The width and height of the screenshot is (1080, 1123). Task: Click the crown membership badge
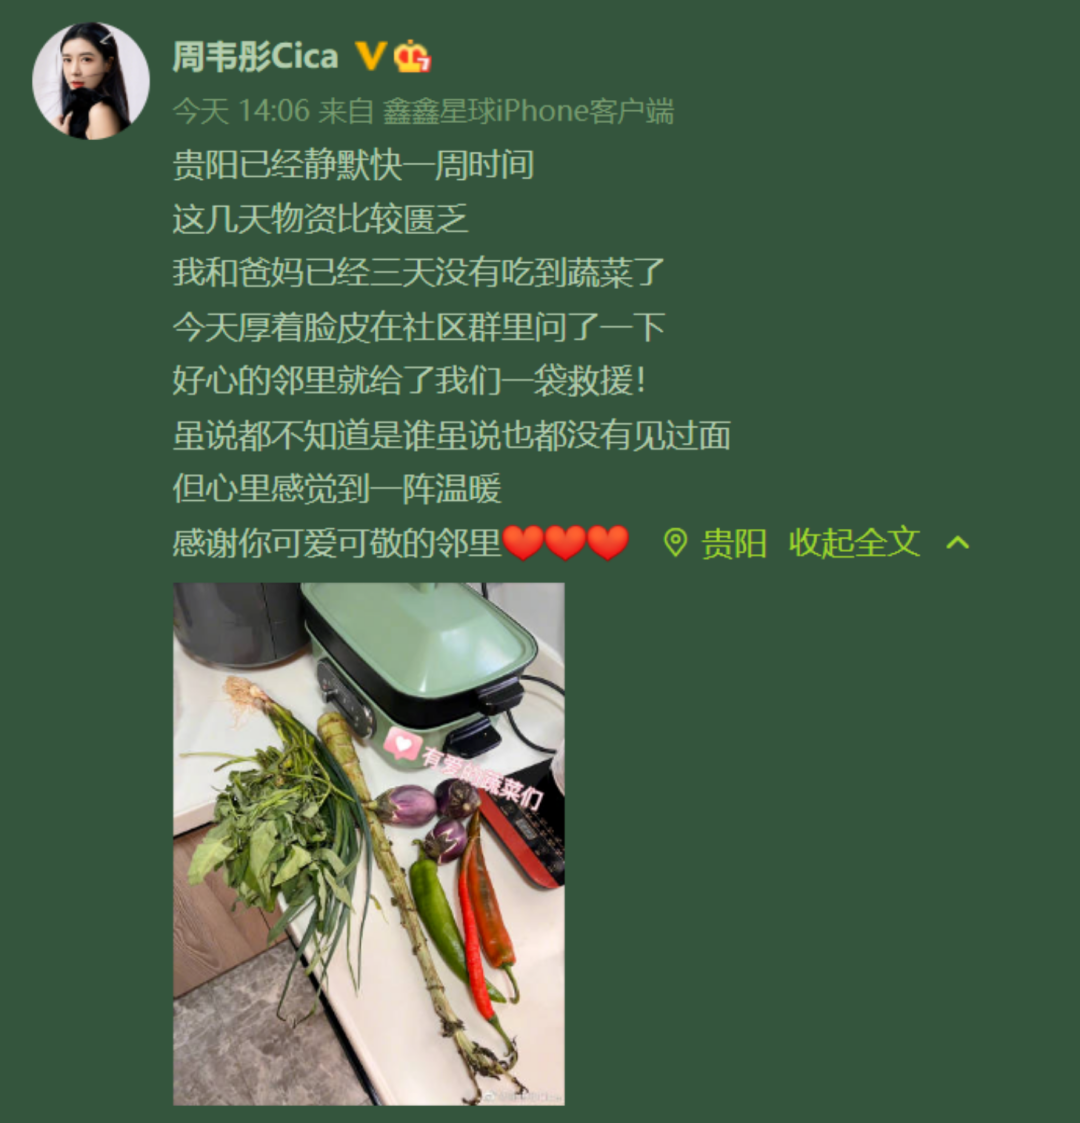point(412,56)
